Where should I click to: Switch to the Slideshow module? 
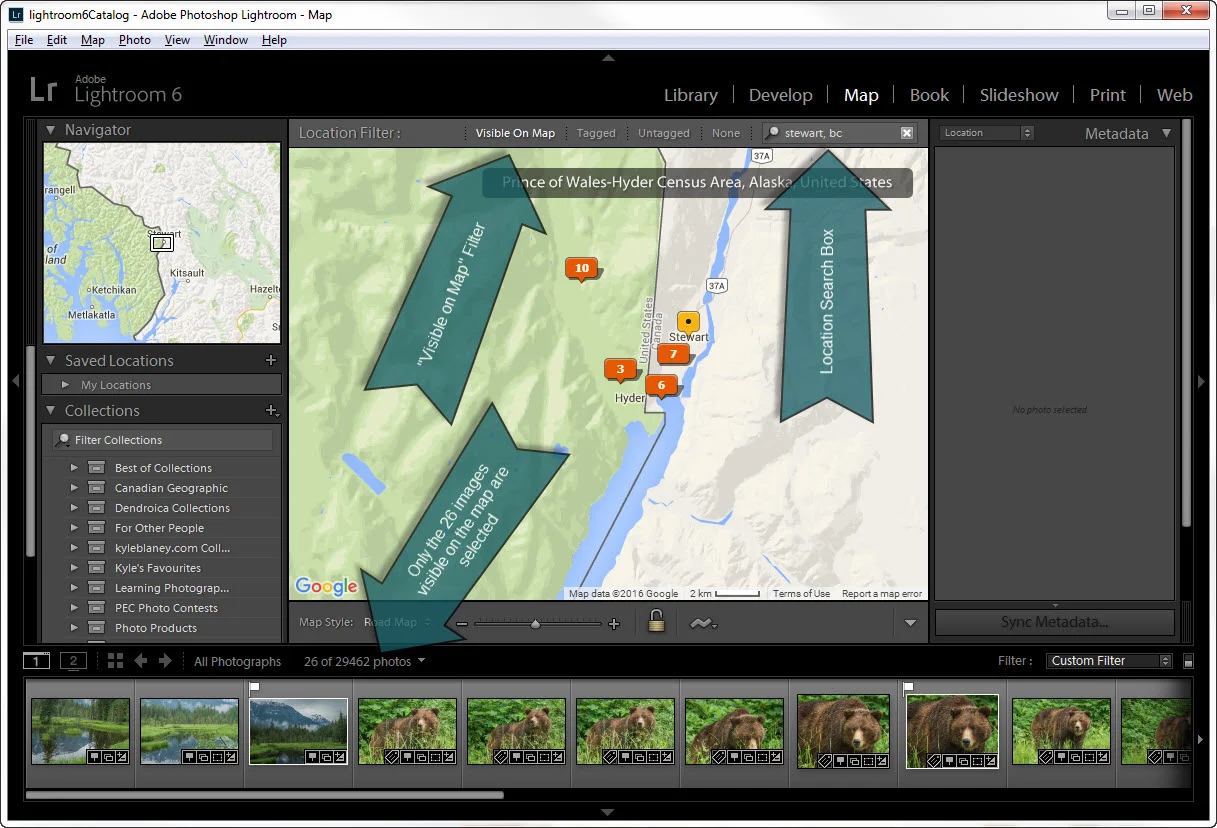(1019, 95)
